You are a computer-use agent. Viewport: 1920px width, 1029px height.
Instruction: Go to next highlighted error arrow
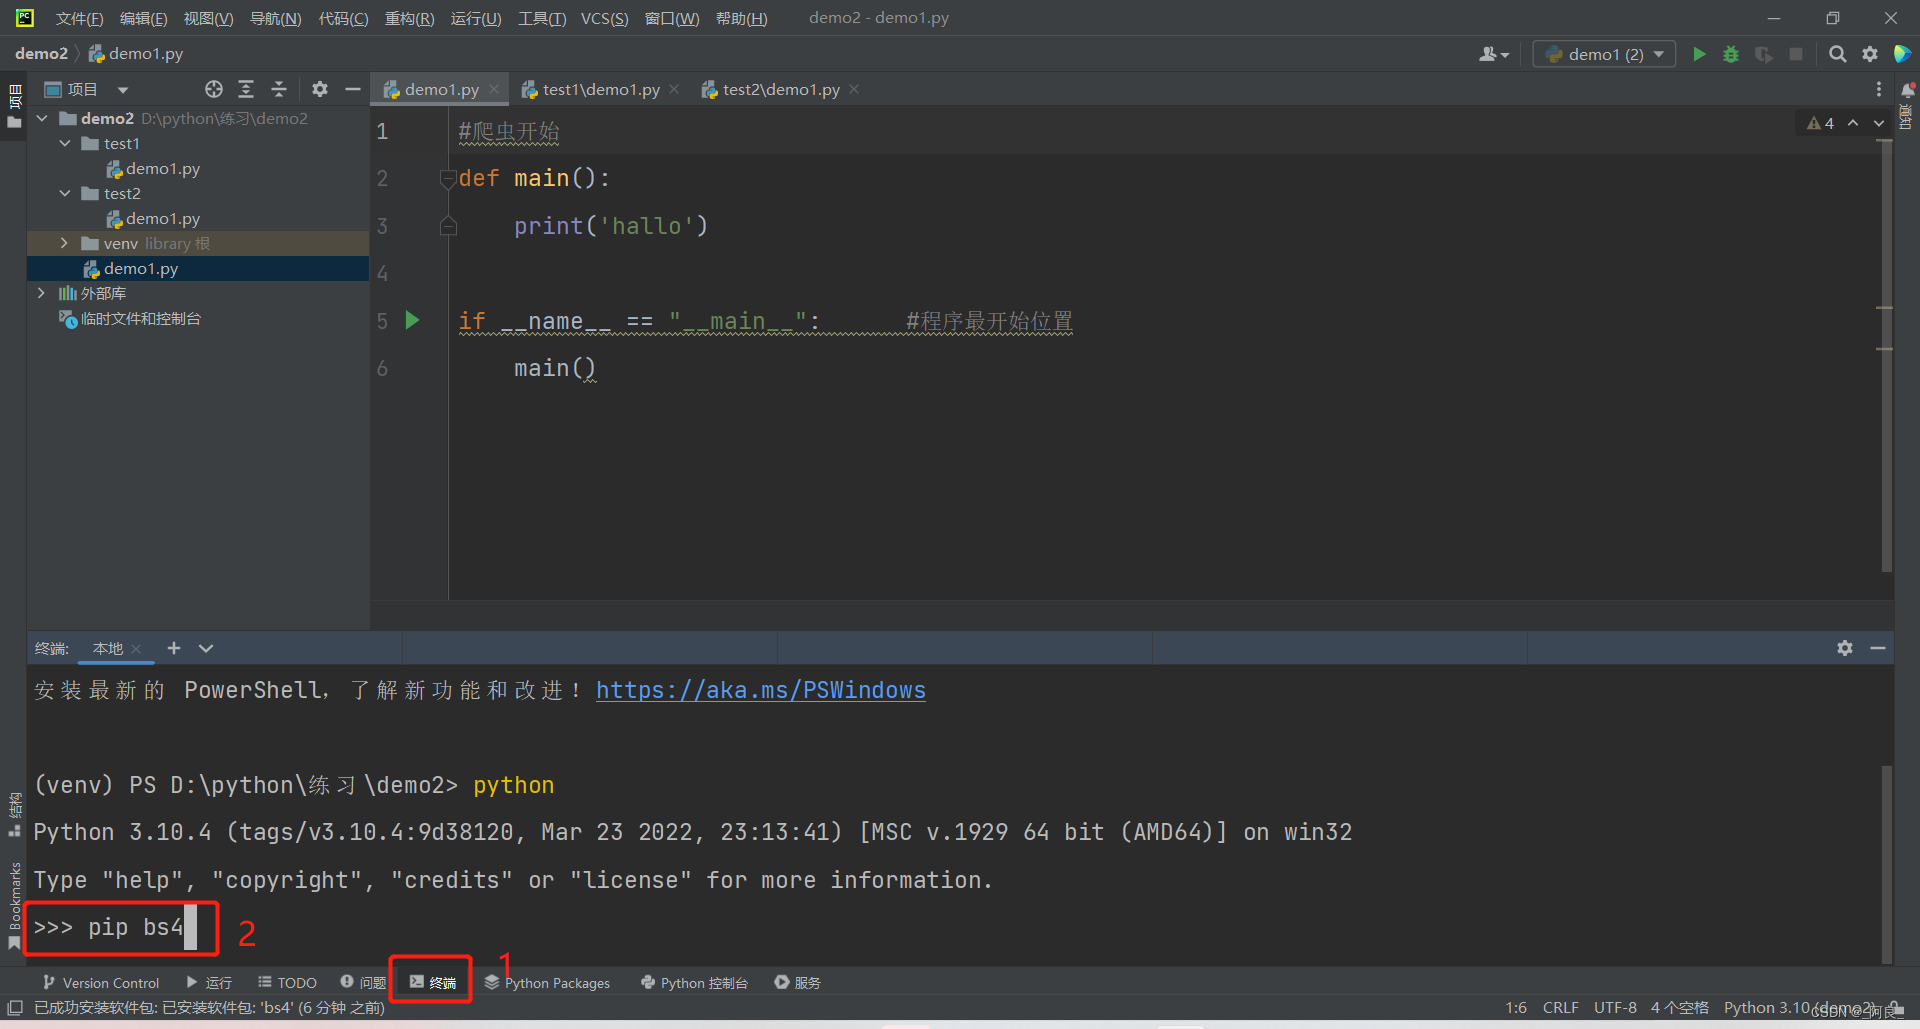click(x=1879, y=123)
